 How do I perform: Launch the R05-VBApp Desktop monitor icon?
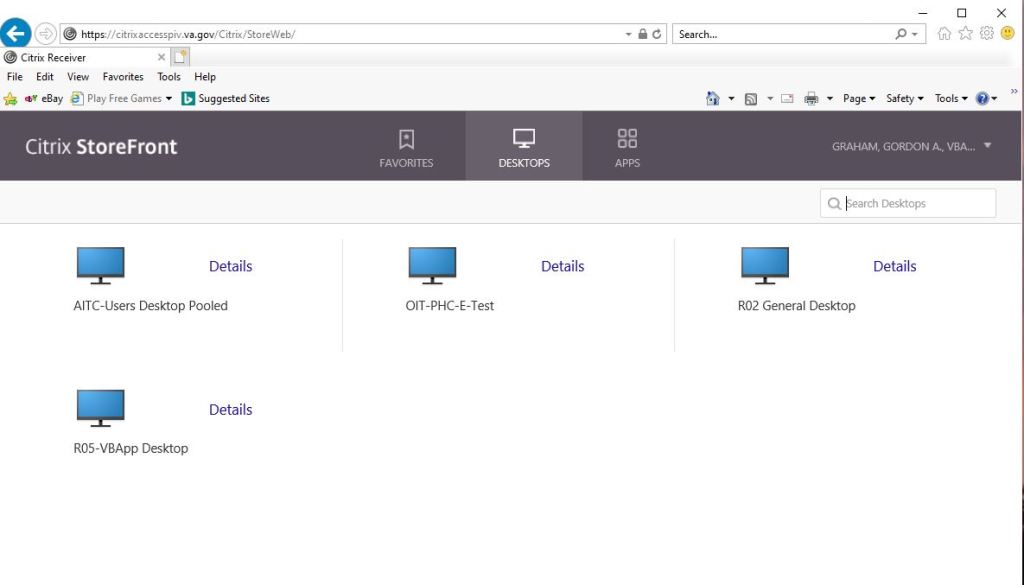pos(100,406)
